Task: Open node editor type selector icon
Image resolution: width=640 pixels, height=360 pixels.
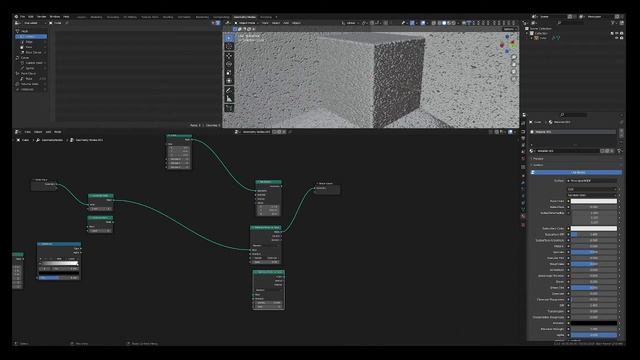Action: [18, 132]
